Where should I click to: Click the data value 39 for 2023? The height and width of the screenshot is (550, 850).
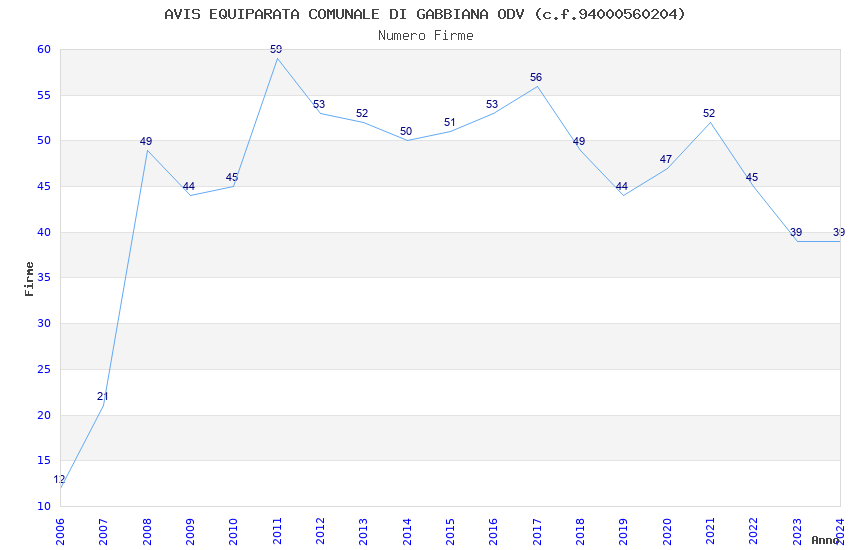pyautogui.click(x=796, y=232)
